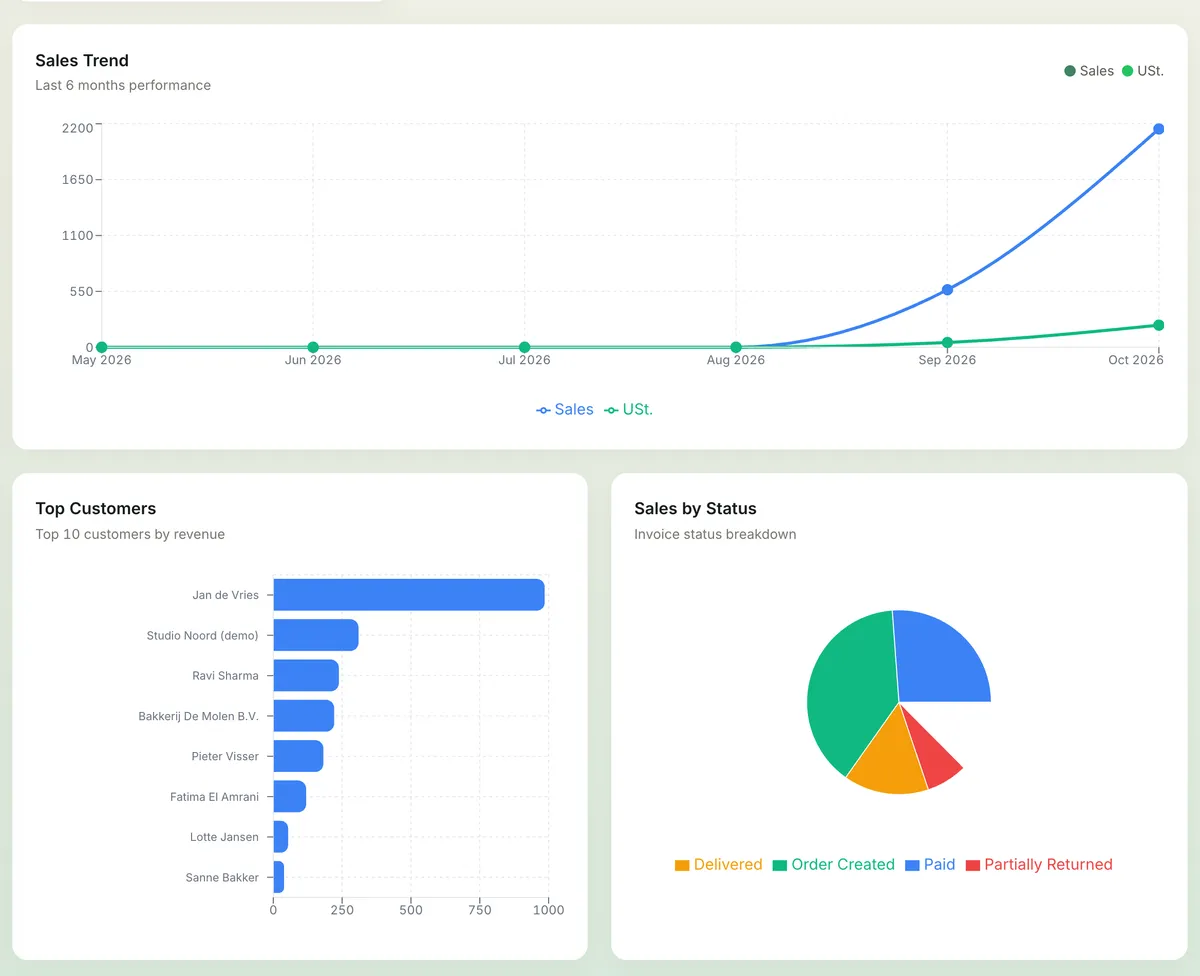Click the "Top Customers" card title
This screenshot has width=1200, height=976.
(96, 509)
